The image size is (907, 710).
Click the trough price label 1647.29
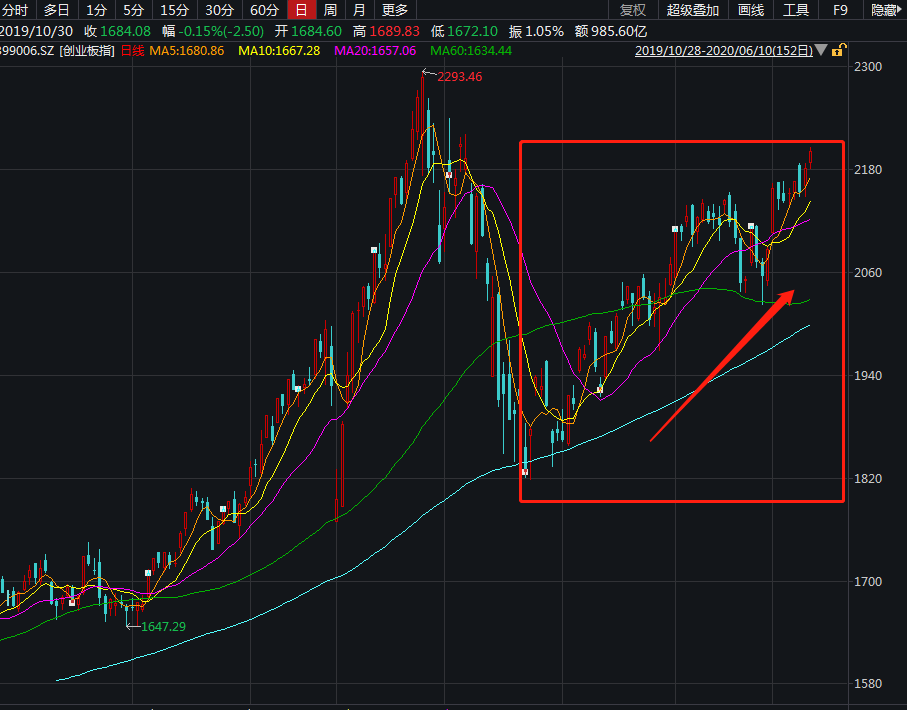pyautogui.click(x=163, y=627)
